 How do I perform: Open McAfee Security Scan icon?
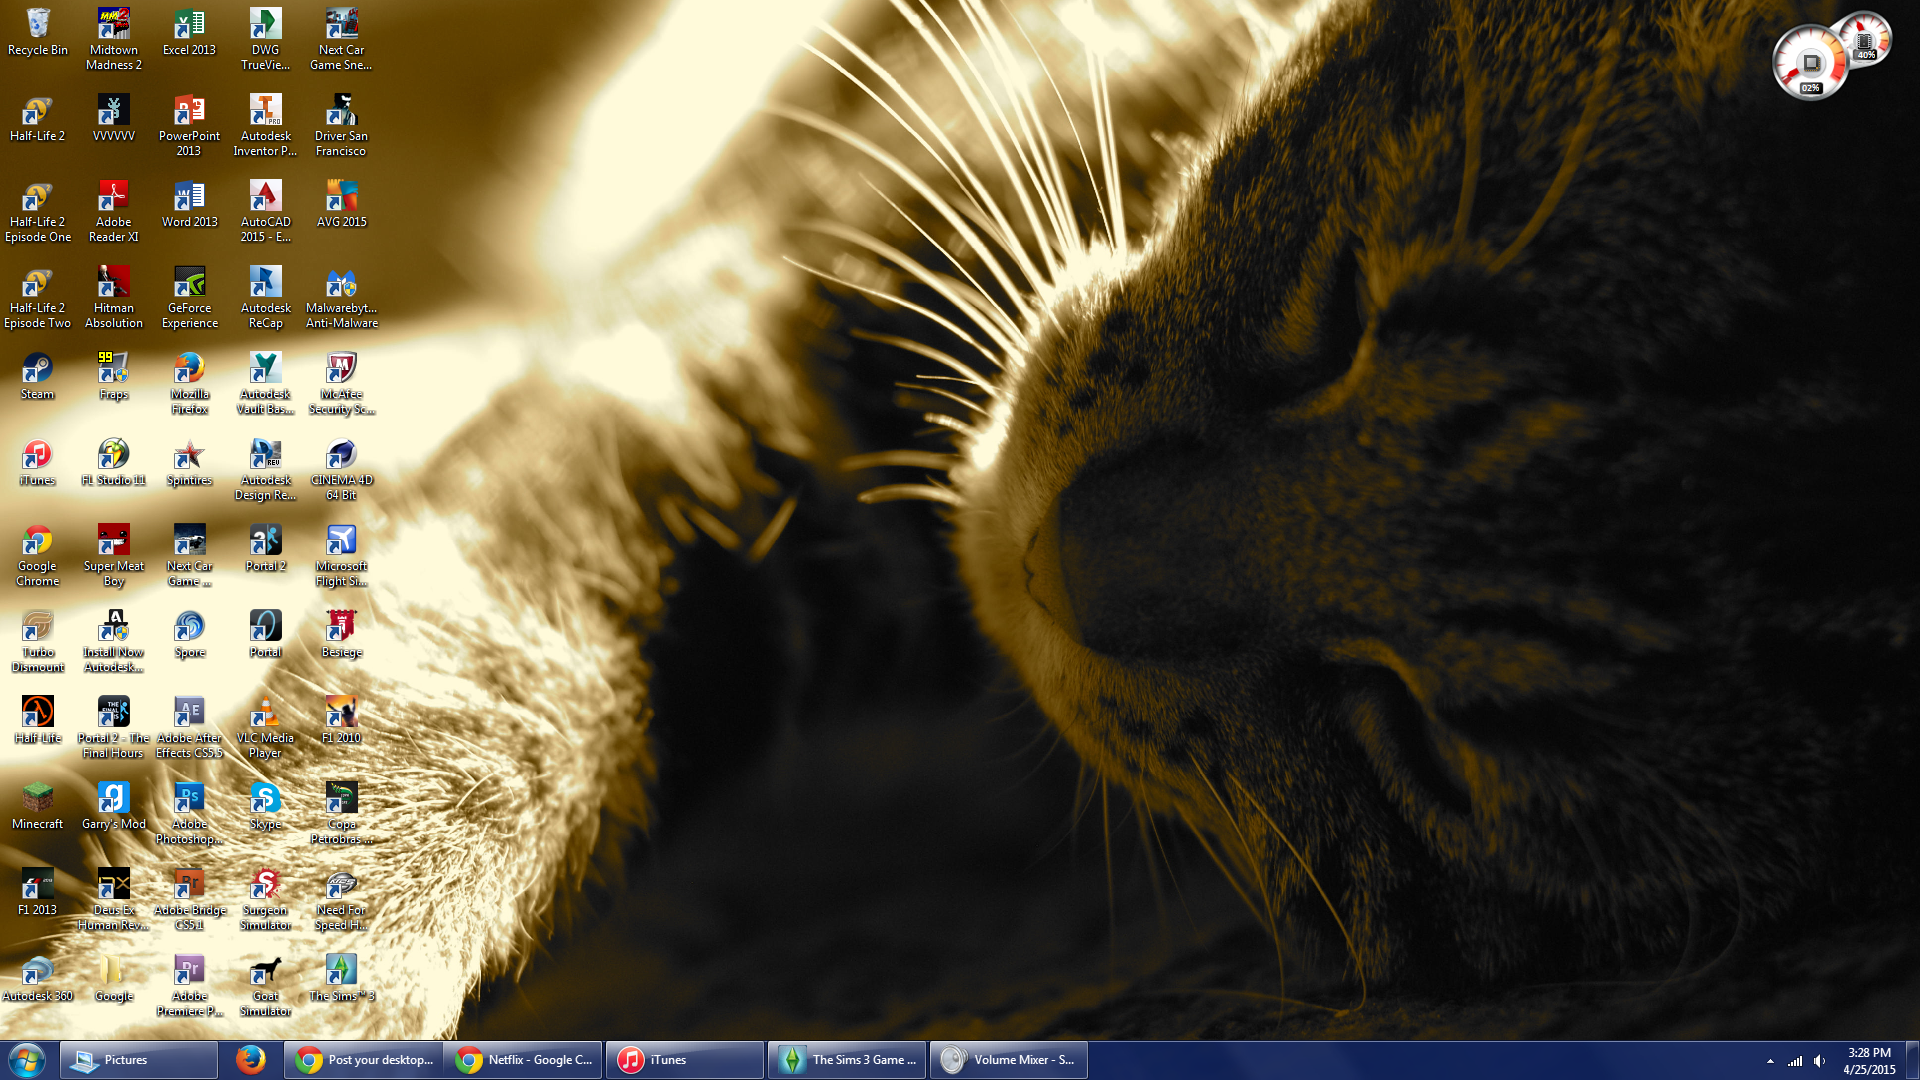click(342, 384)
